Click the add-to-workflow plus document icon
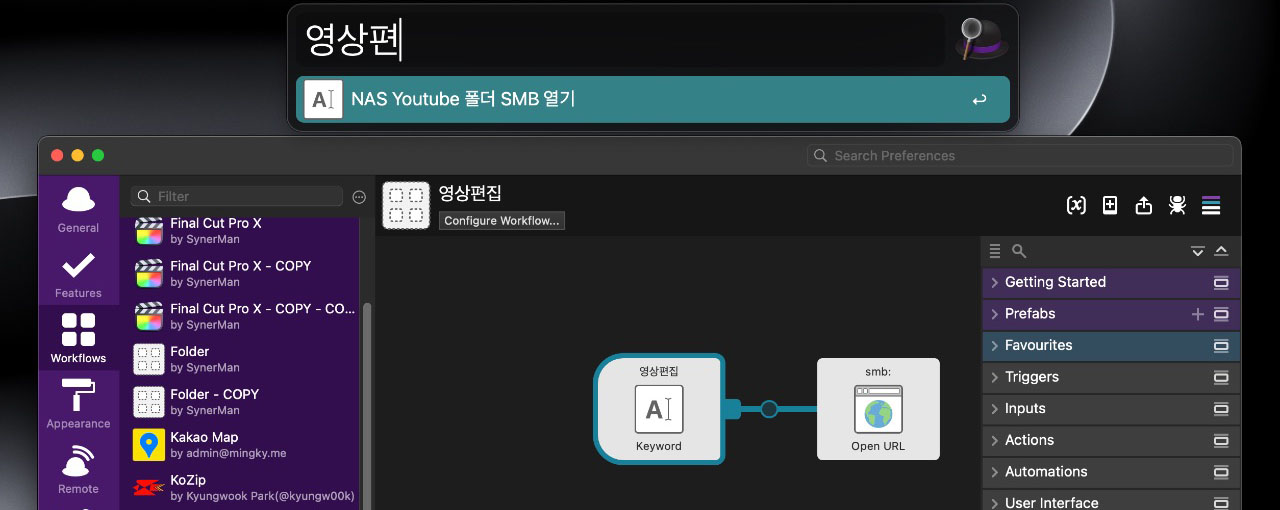The width and height of the screenshot is (1280, 510). coord(1110,205)
